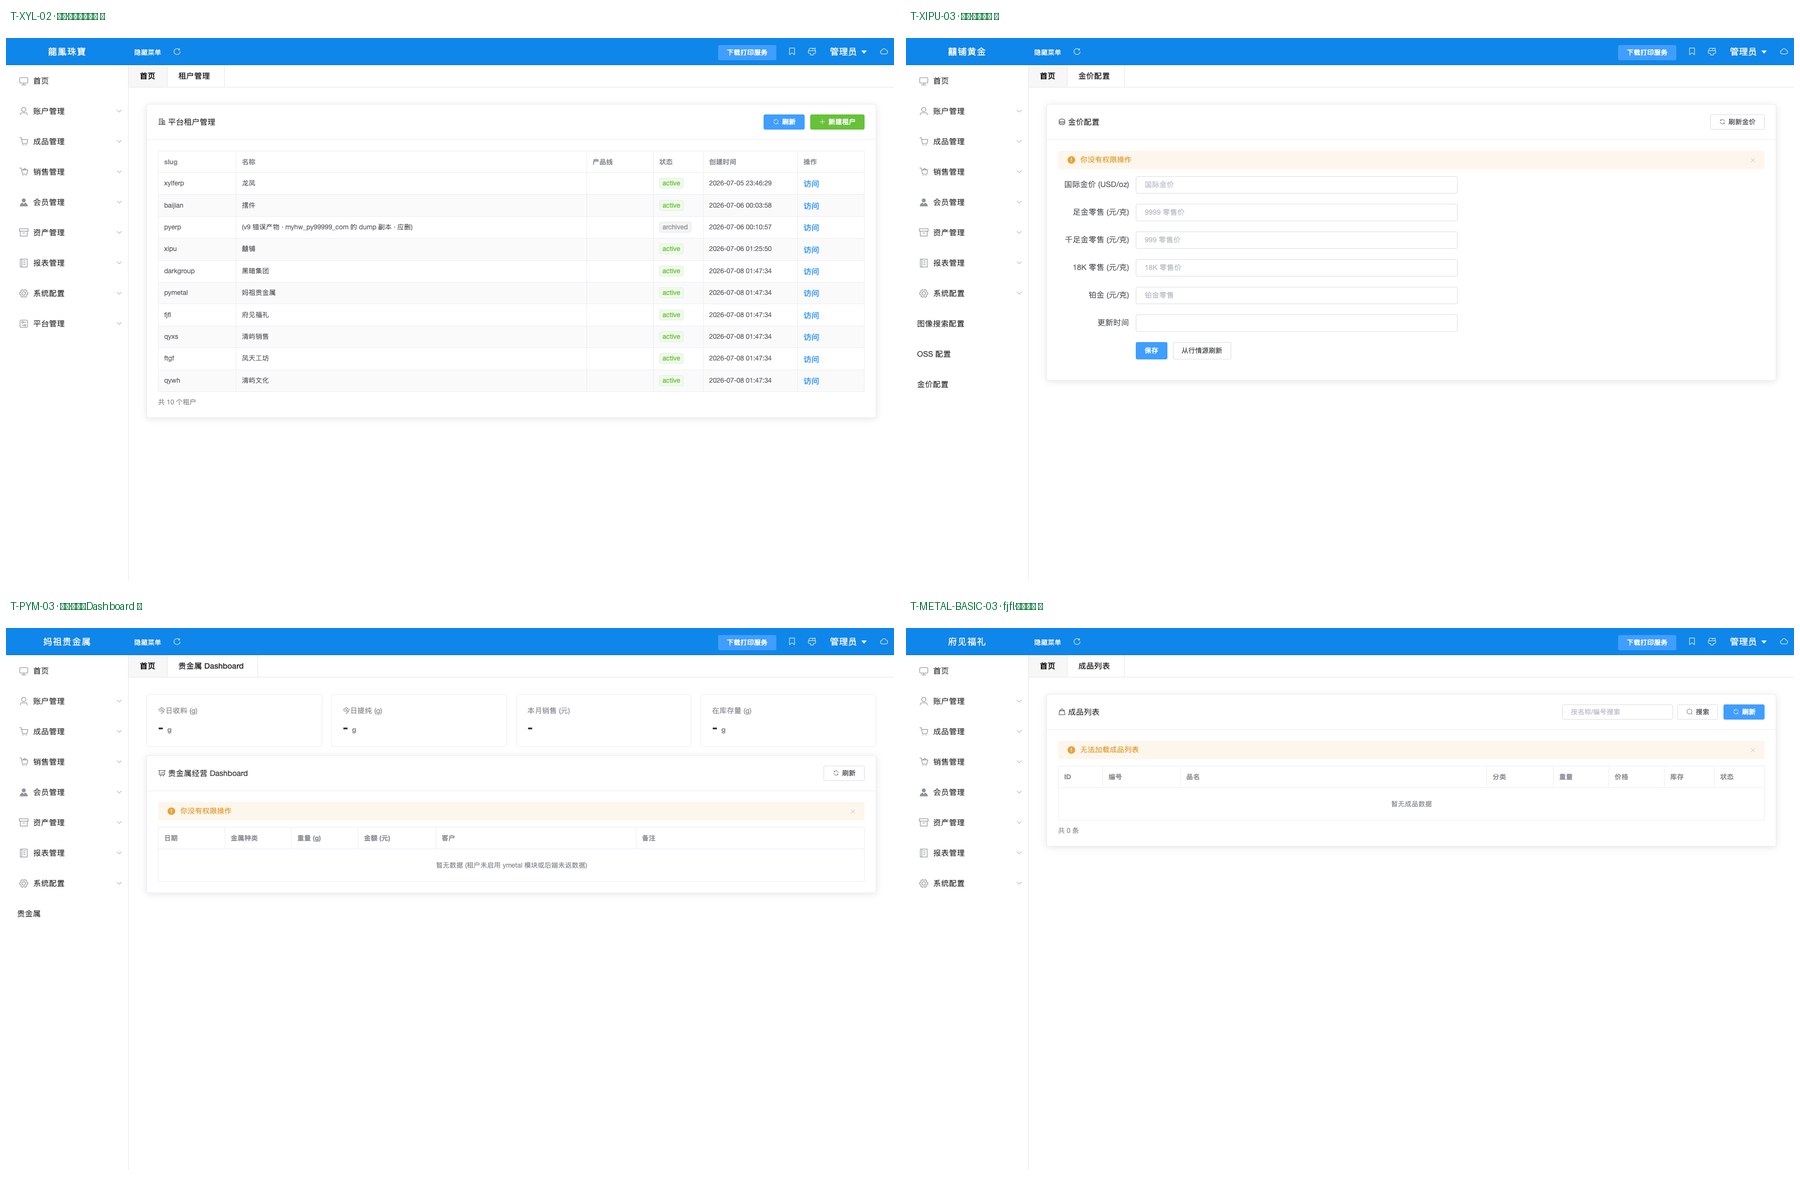
Task: Click gear icon for 系统配置 in 妈祖贵金属 sidebar
Action: click(24, 884)
